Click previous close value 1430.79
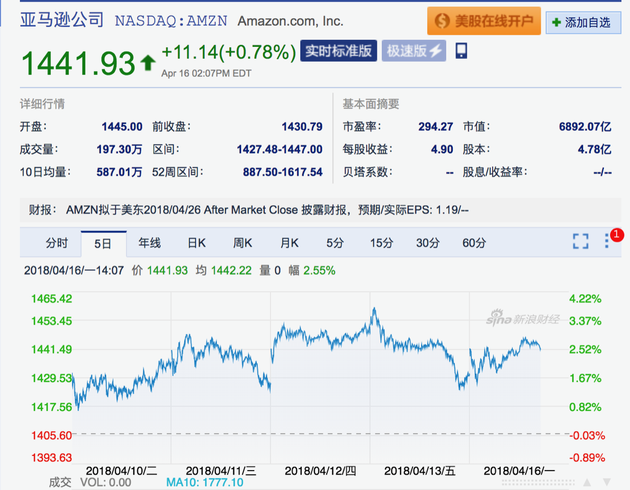630x490 pixels. coord(302,127)
